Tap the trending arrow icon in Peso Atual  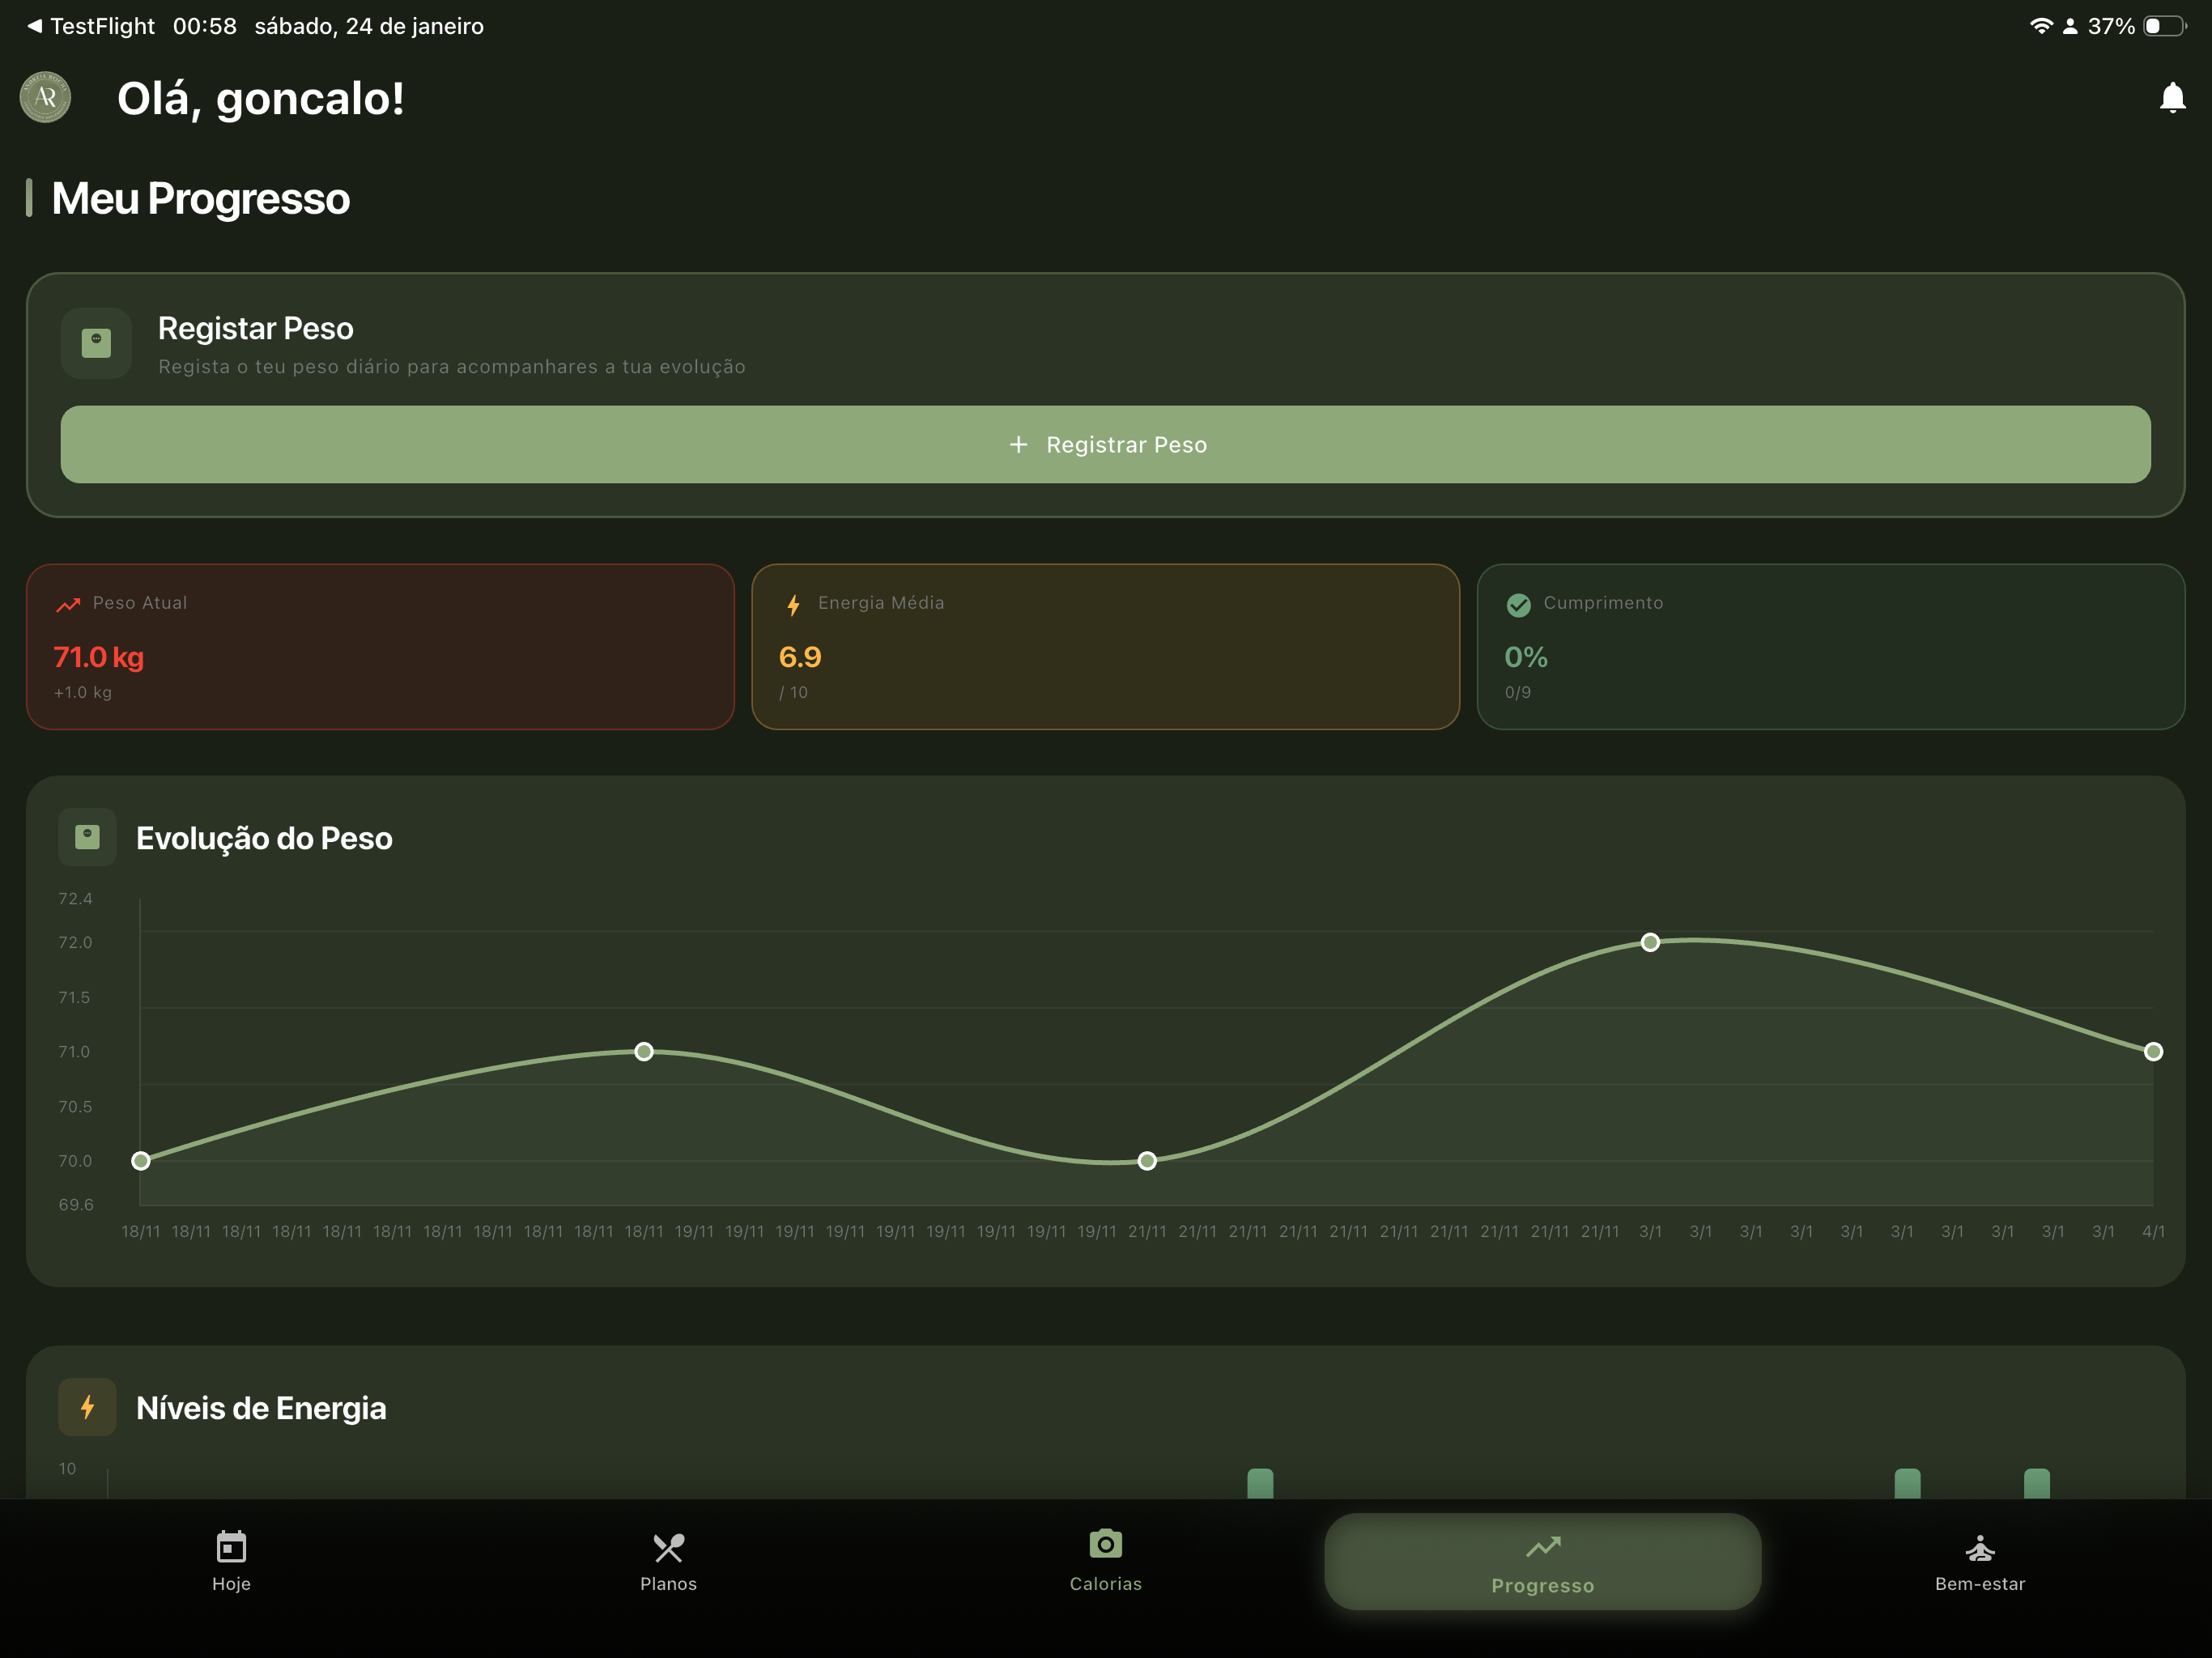(x=68, y=604)
